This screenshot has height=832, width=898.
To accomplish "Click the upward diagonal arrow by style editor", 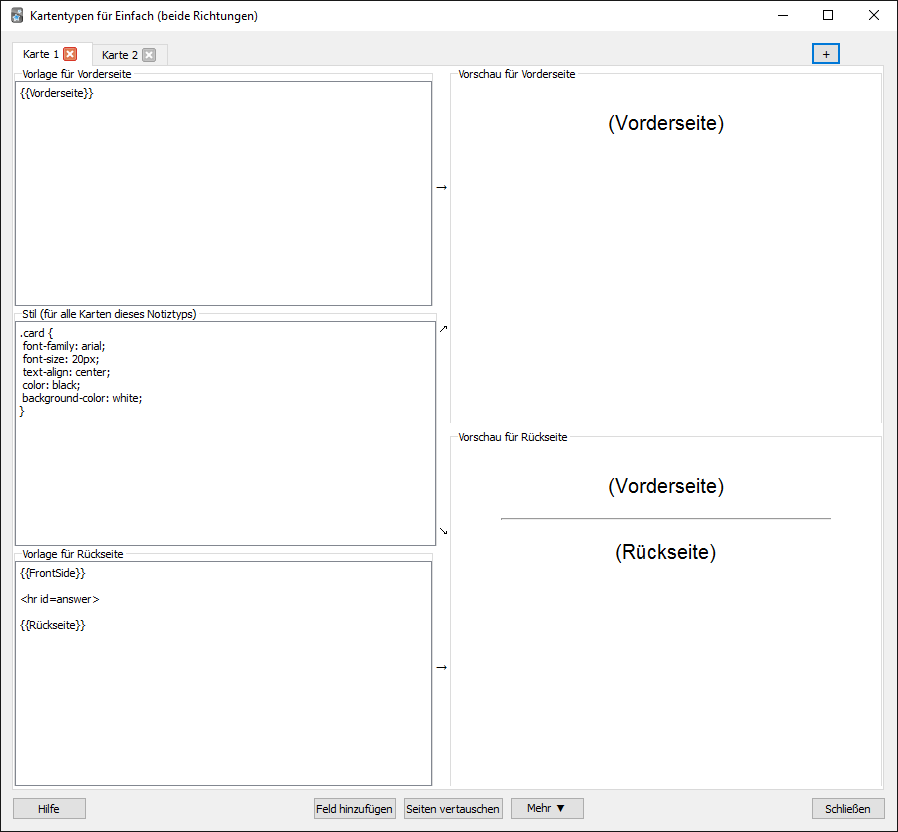I will pos(443,329).
